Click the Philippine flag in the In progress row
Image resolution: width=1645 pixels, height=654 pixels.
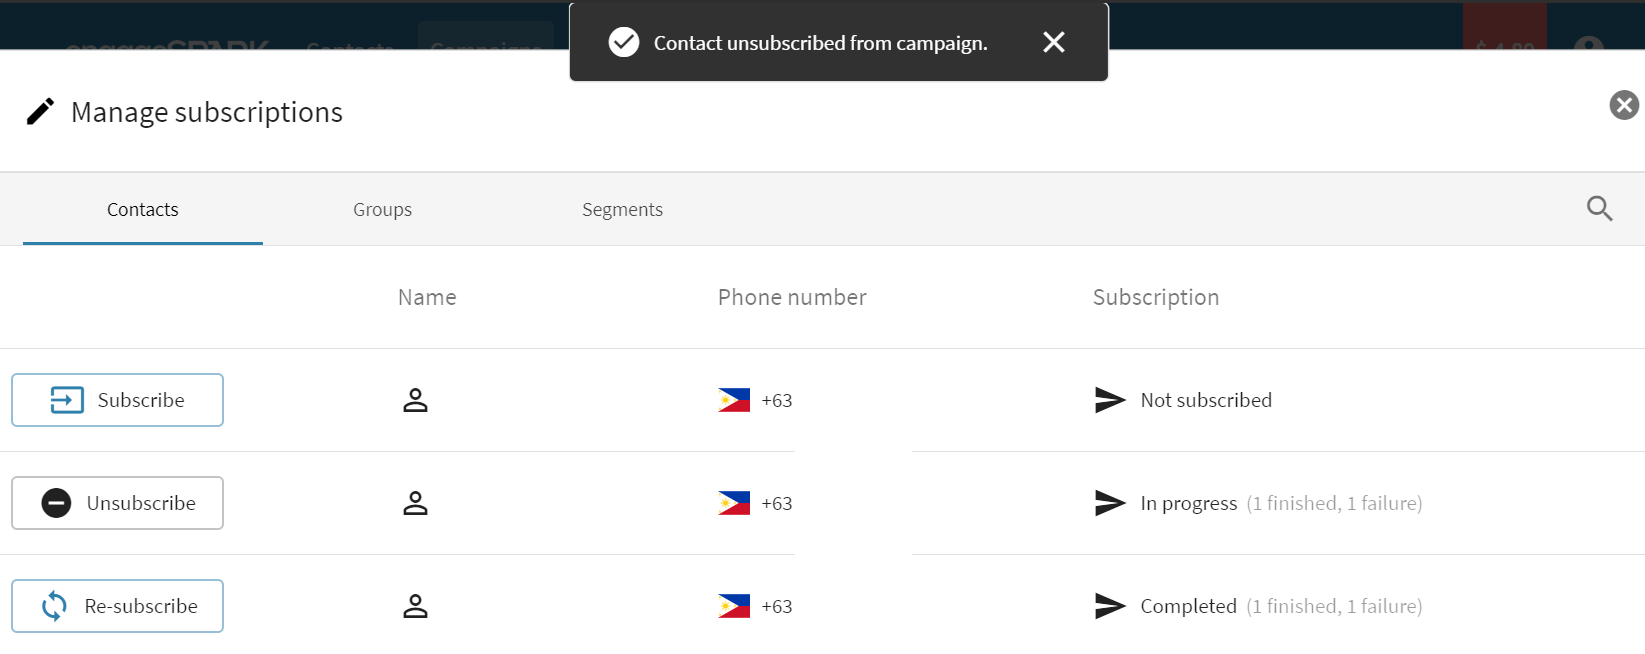tap(734, 503)
